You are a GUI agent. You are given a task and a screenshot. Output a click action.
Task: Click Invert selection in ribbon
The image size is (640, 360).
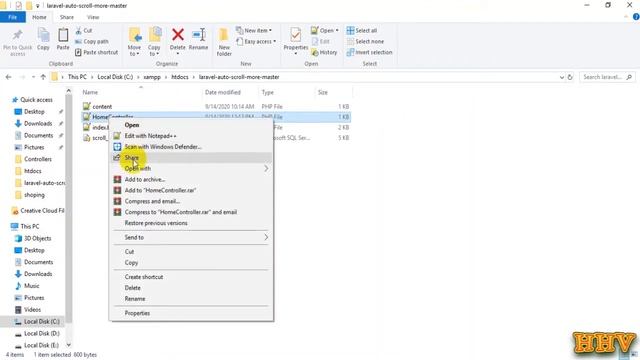pos(369,52)
